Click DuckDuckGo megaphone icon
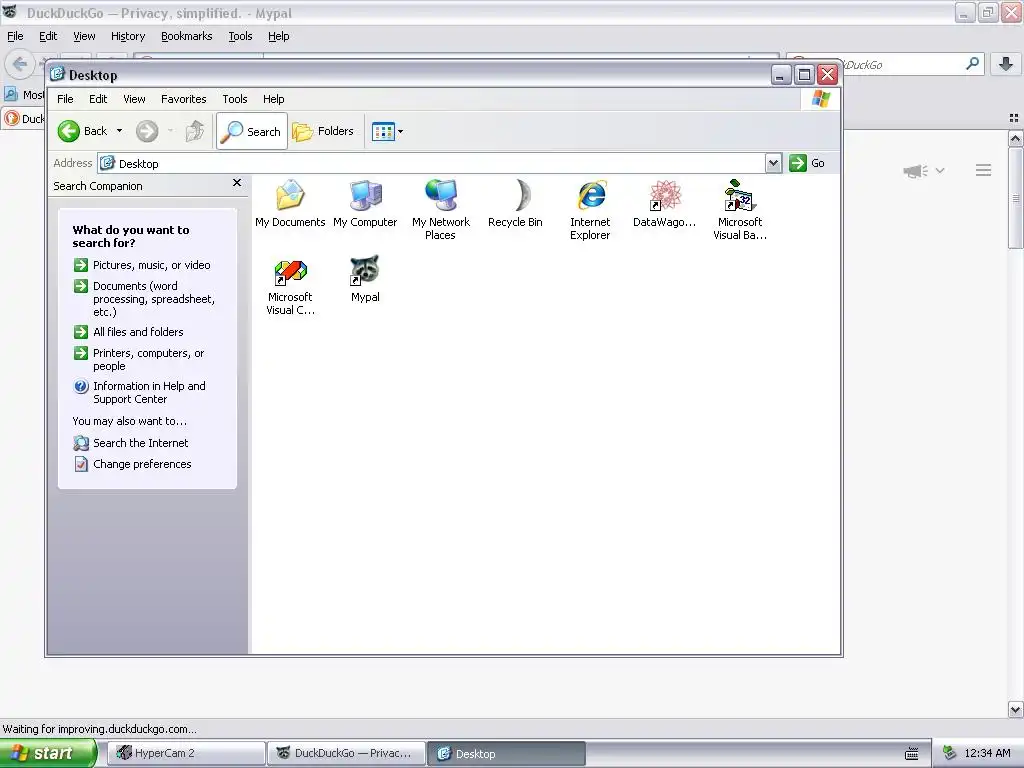 click(916, 170)
